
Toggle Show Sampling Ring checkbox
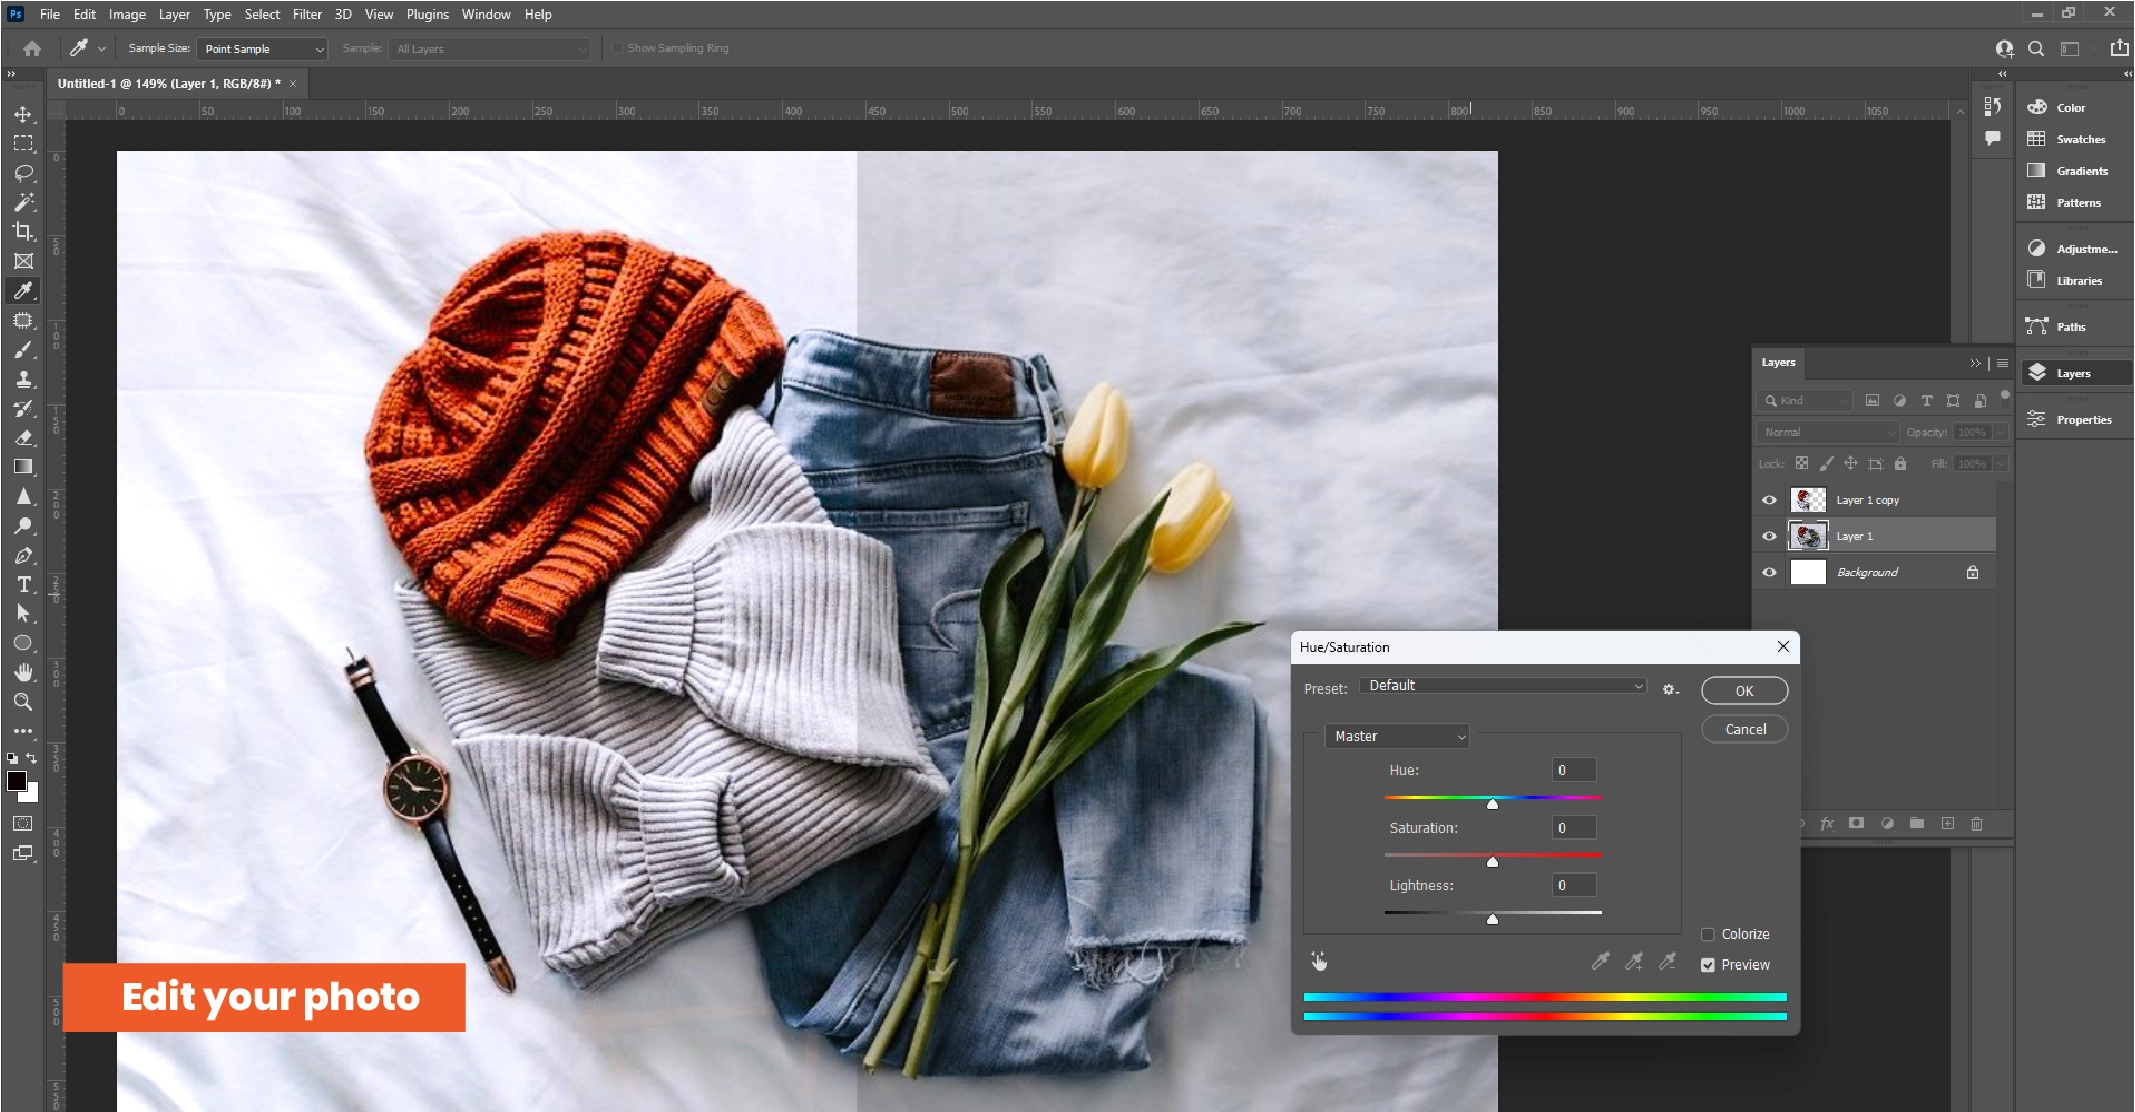click(617, 48)
